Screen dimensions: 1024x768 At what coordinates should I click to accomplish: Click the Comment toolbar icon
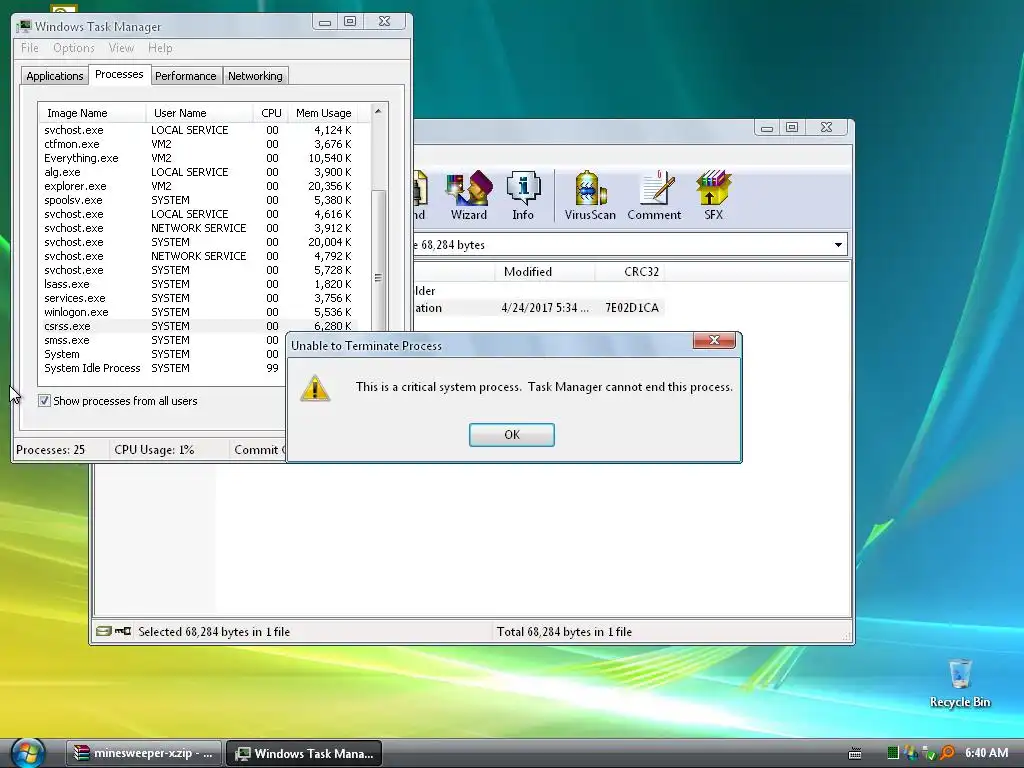click(x=654, y=196)
